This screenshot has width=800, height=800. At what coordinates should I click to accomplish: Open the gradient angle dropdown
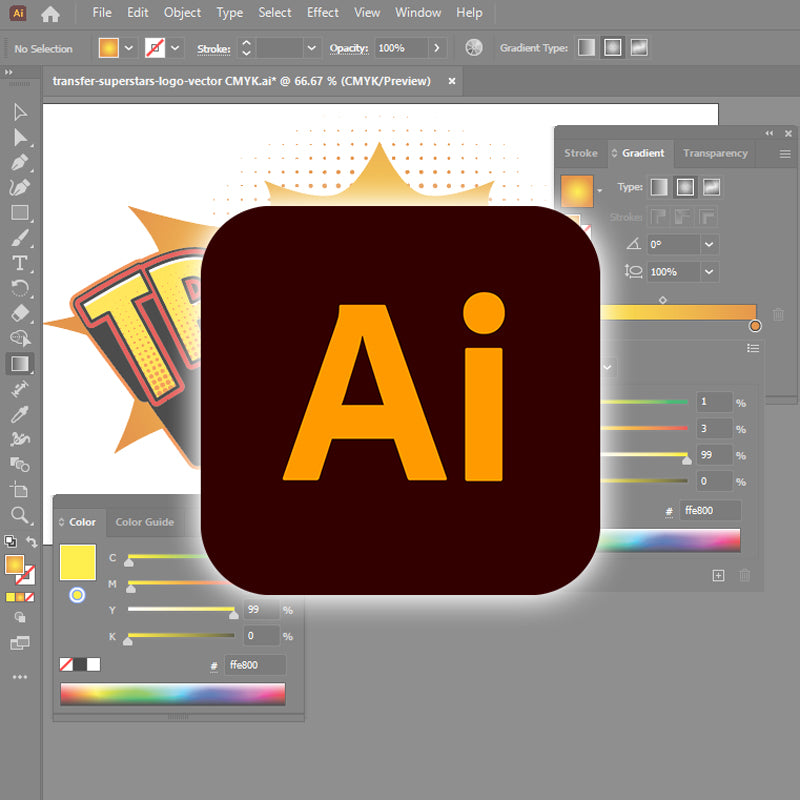click(709, 244)
